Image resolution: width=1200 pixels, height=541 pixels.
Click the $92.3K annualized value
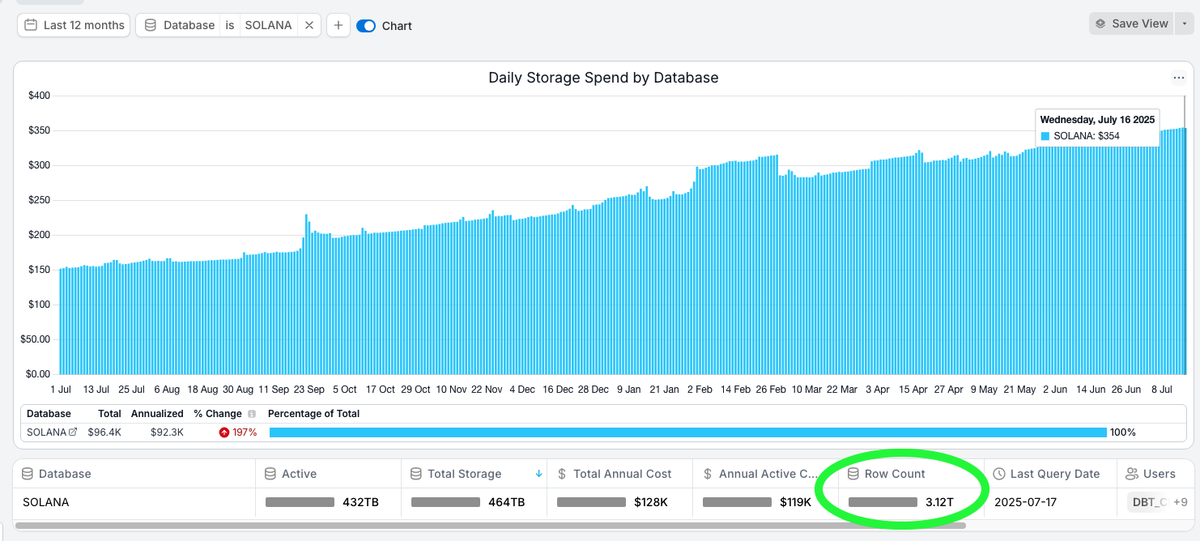(x=166, y=432)
